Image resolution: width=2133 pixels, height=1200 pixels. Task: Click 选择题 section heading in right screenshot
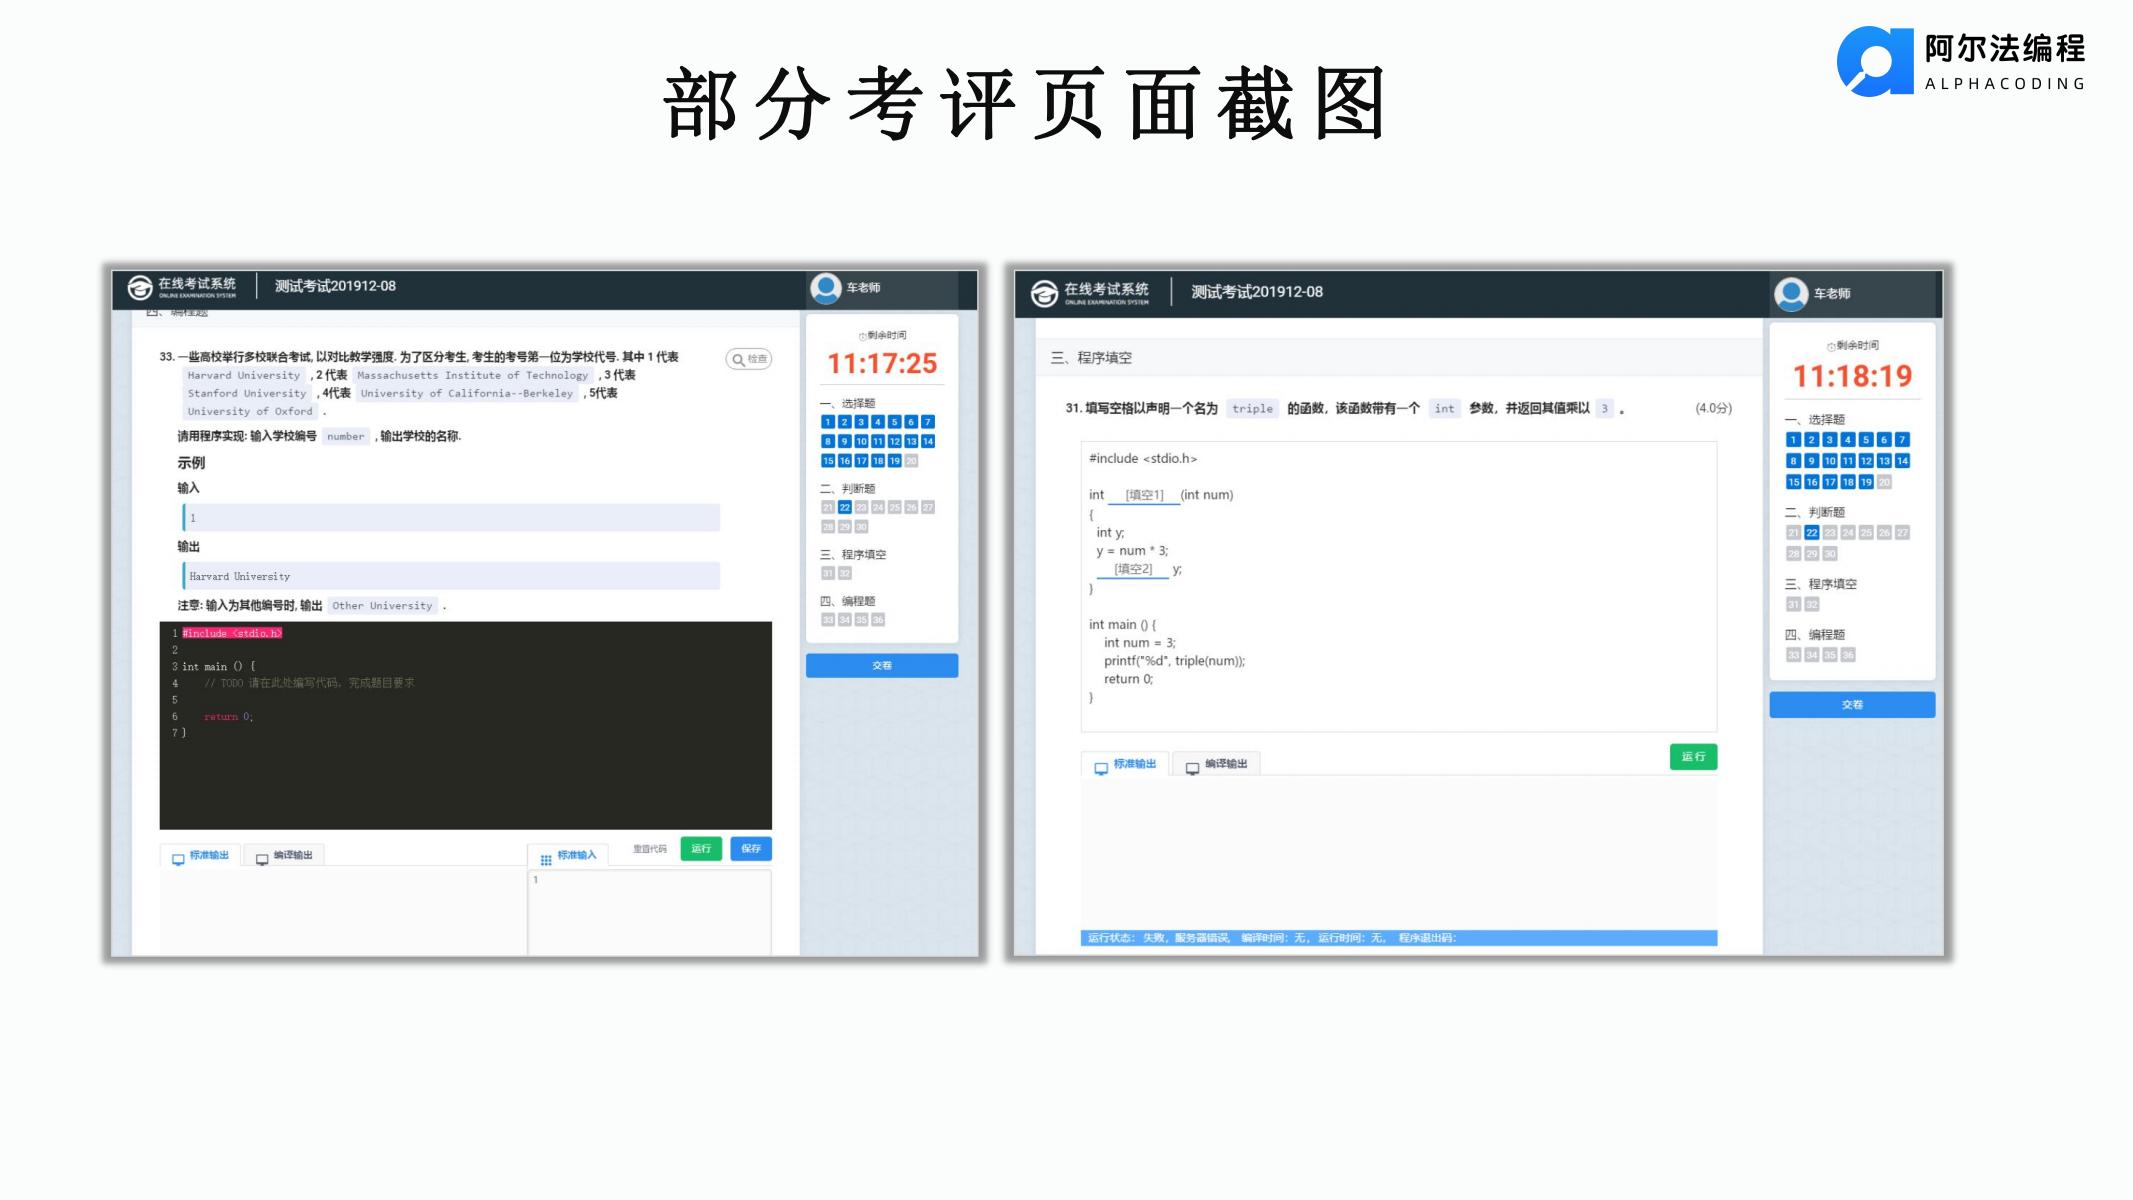click(x=1816, y=420)
